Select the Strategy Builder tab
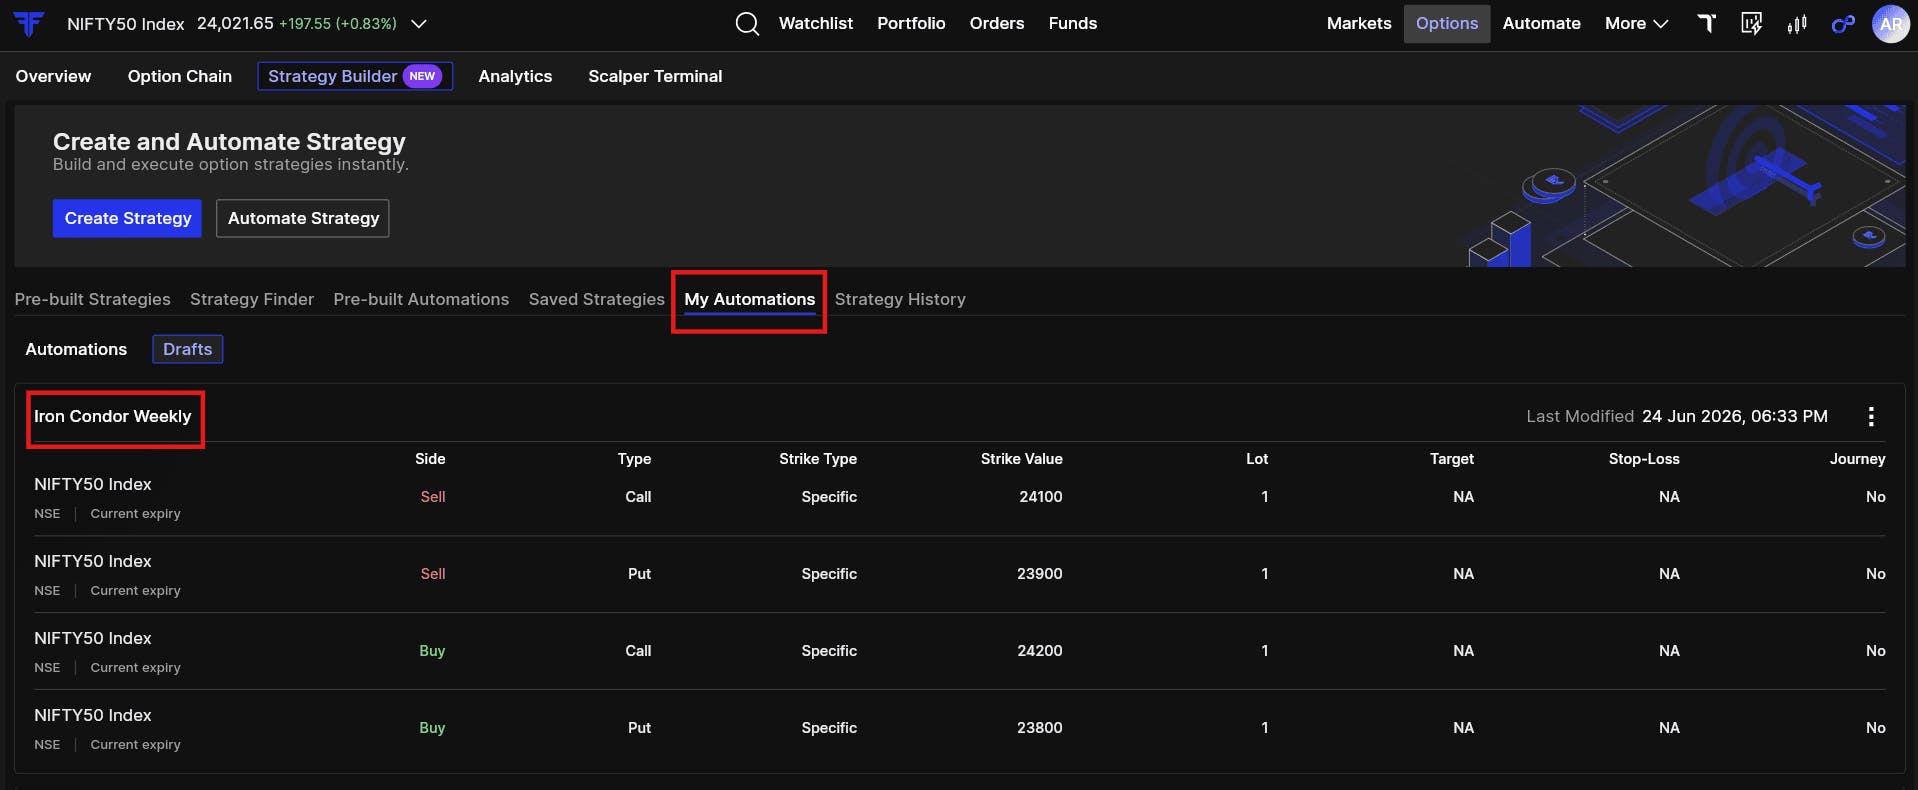This screenshot has height=790, width=1918. [x=355, y=76]
